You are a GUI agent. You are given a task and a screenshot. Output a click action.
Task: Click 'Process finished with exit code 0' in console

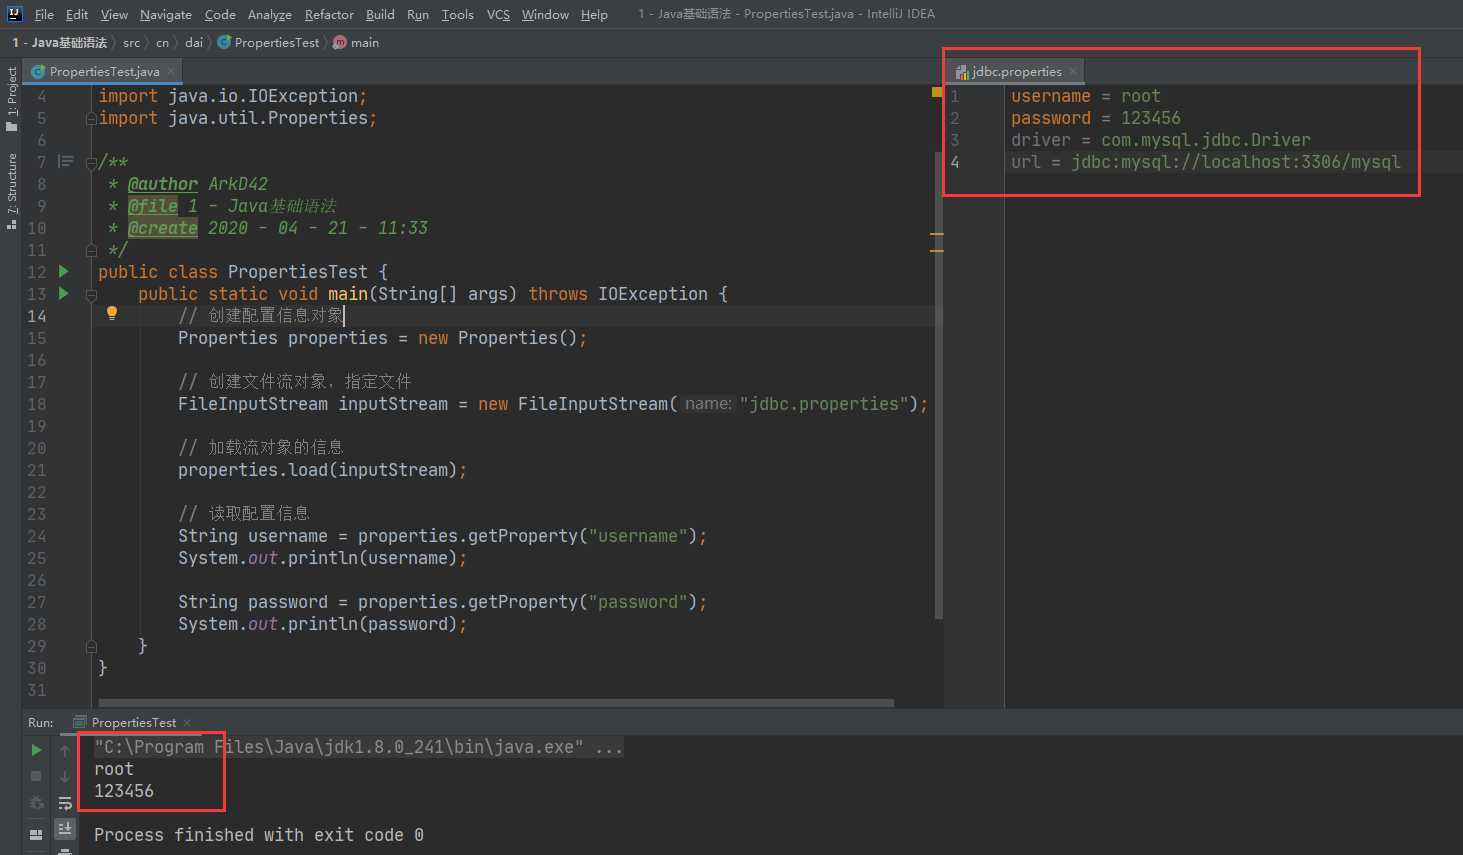pos(258,835)
